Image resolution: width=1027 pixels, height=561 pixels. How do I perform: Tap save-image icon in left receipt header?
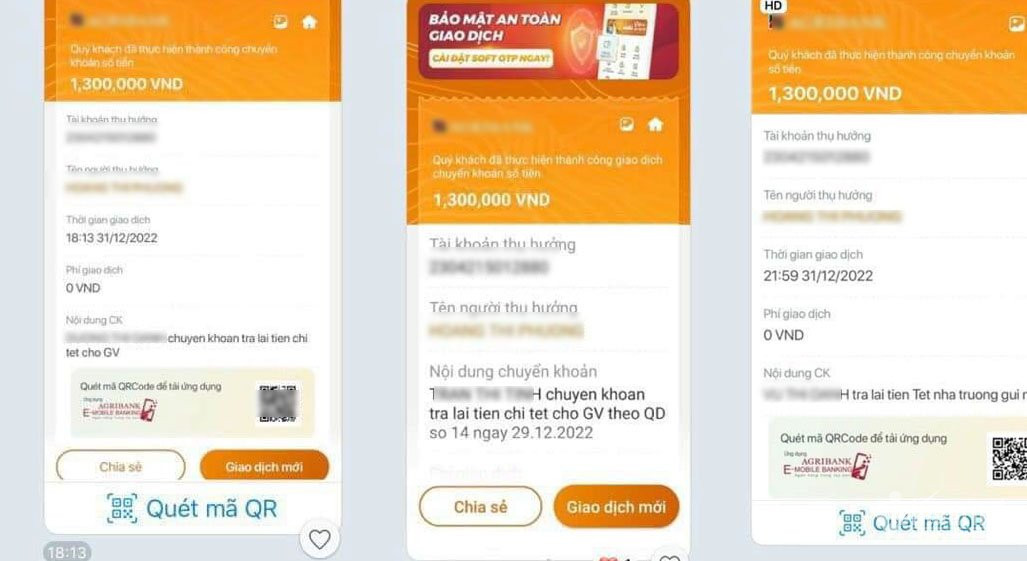click(280, 22)
